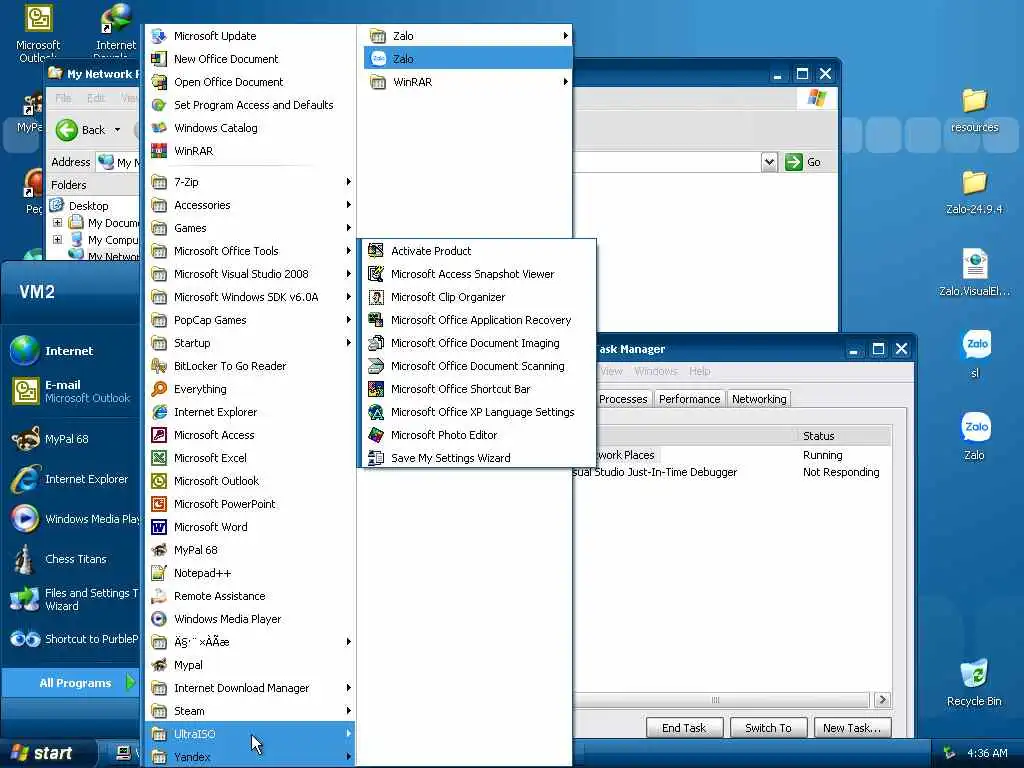Image resolution: width=1024 pixels, height=768 pixels.
Task: Select the resources folder on desktop
Action: click(974, 110)
